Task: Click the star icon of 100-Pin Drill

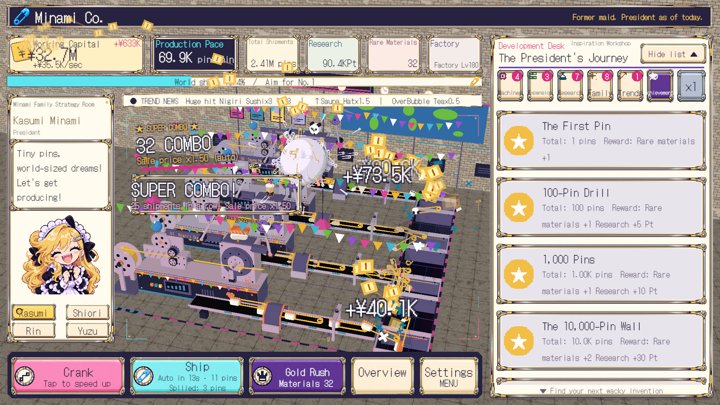Action: click(x=518, y=208)
